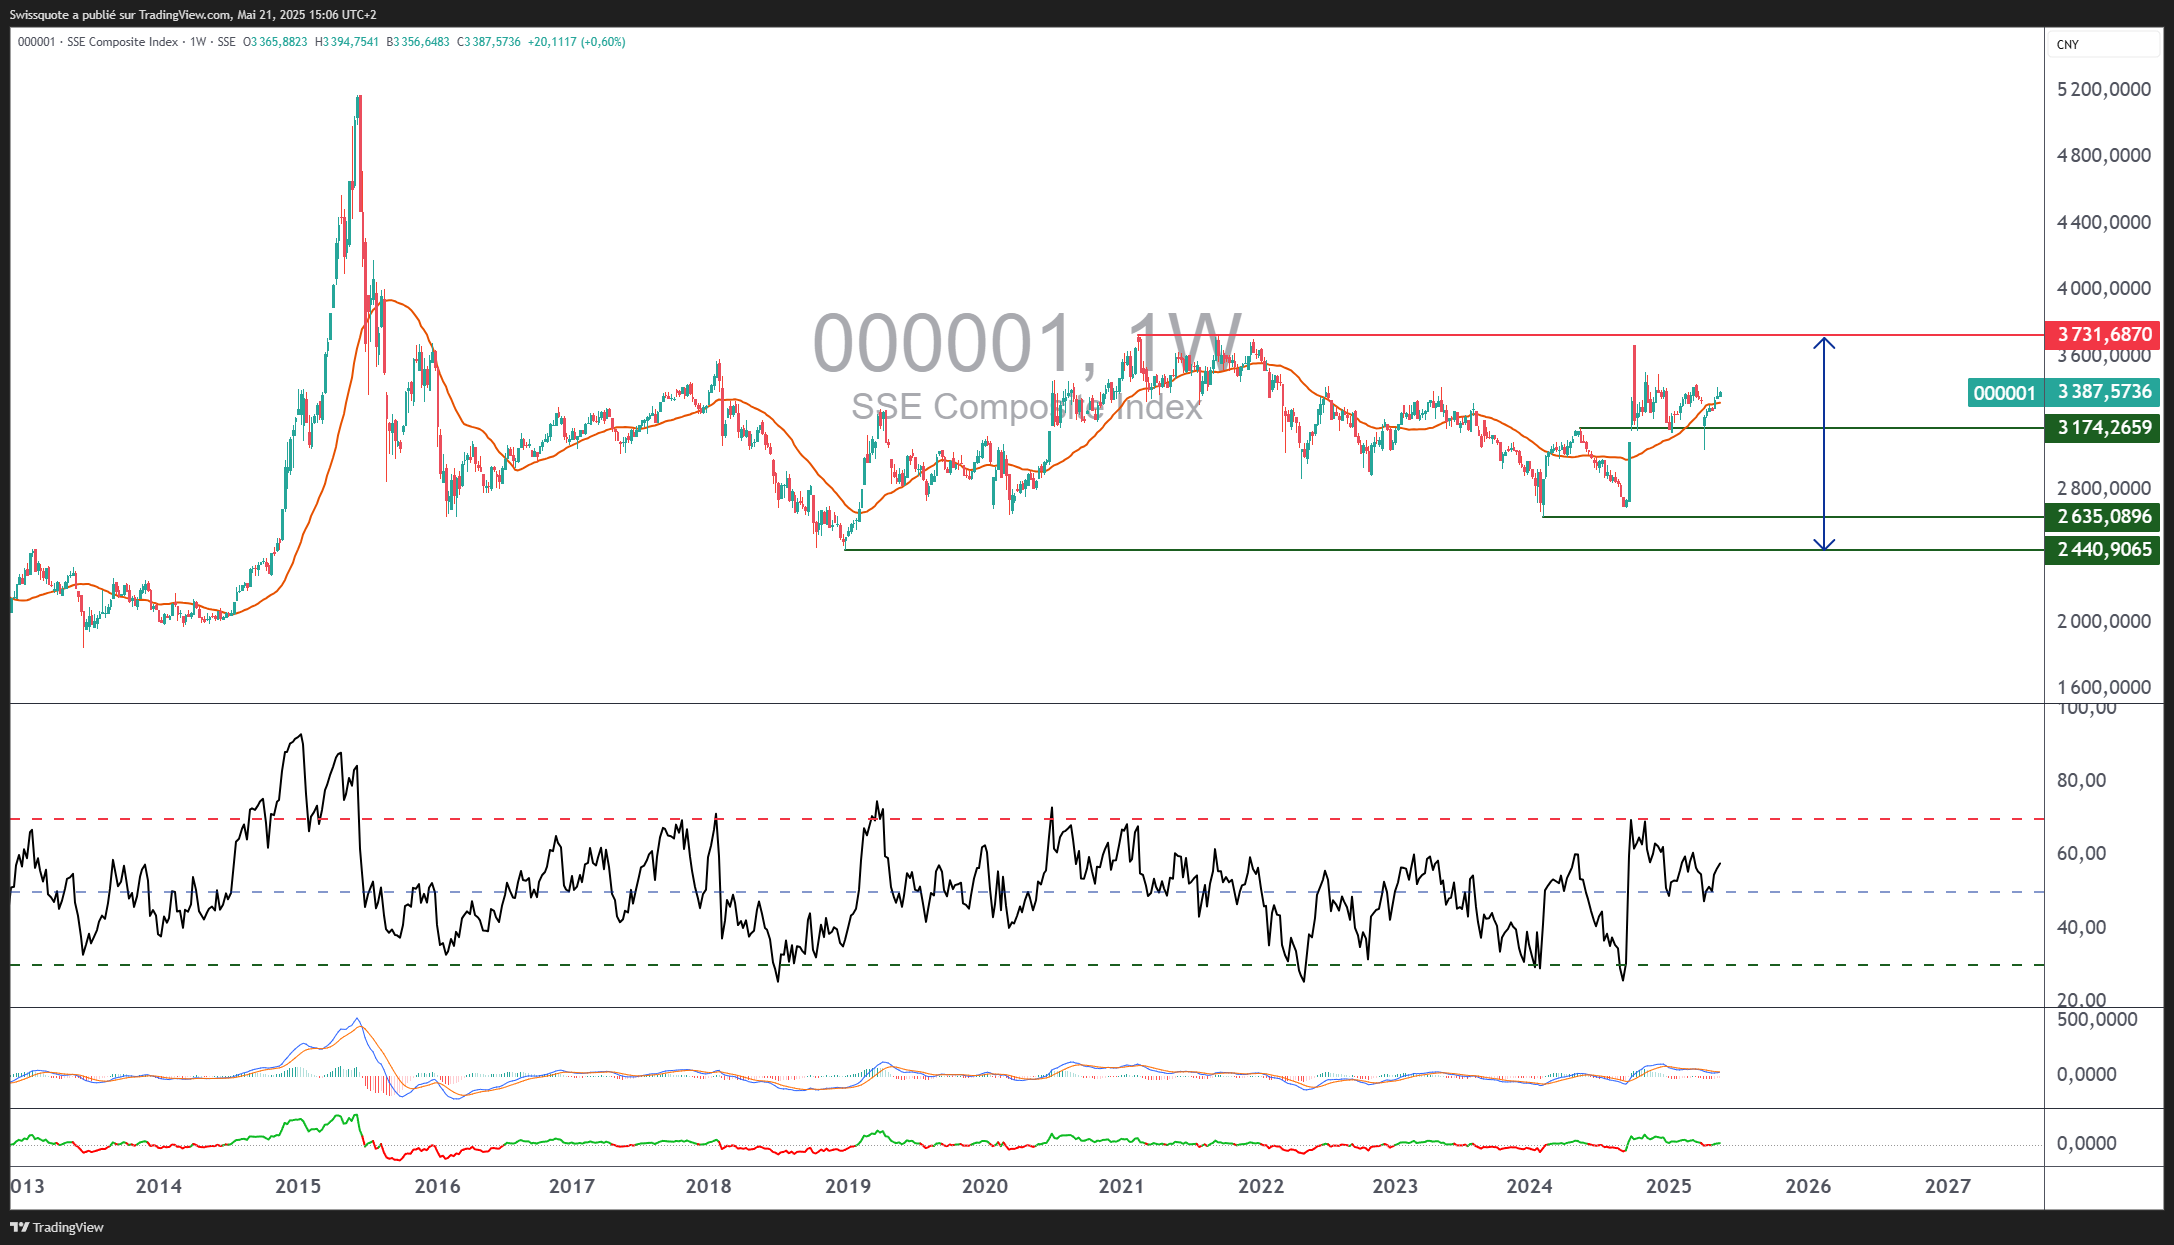
Task: Select the green 2 635,0896 price label
Action: pos(2103,517)
